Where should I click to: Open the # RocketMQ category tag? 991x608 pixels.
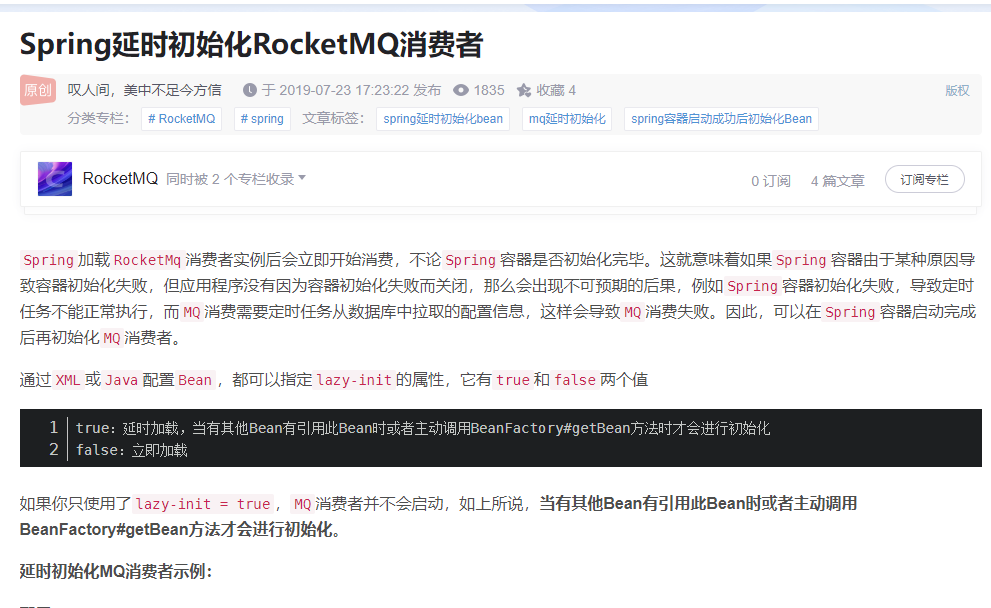(x=181, y=119)
